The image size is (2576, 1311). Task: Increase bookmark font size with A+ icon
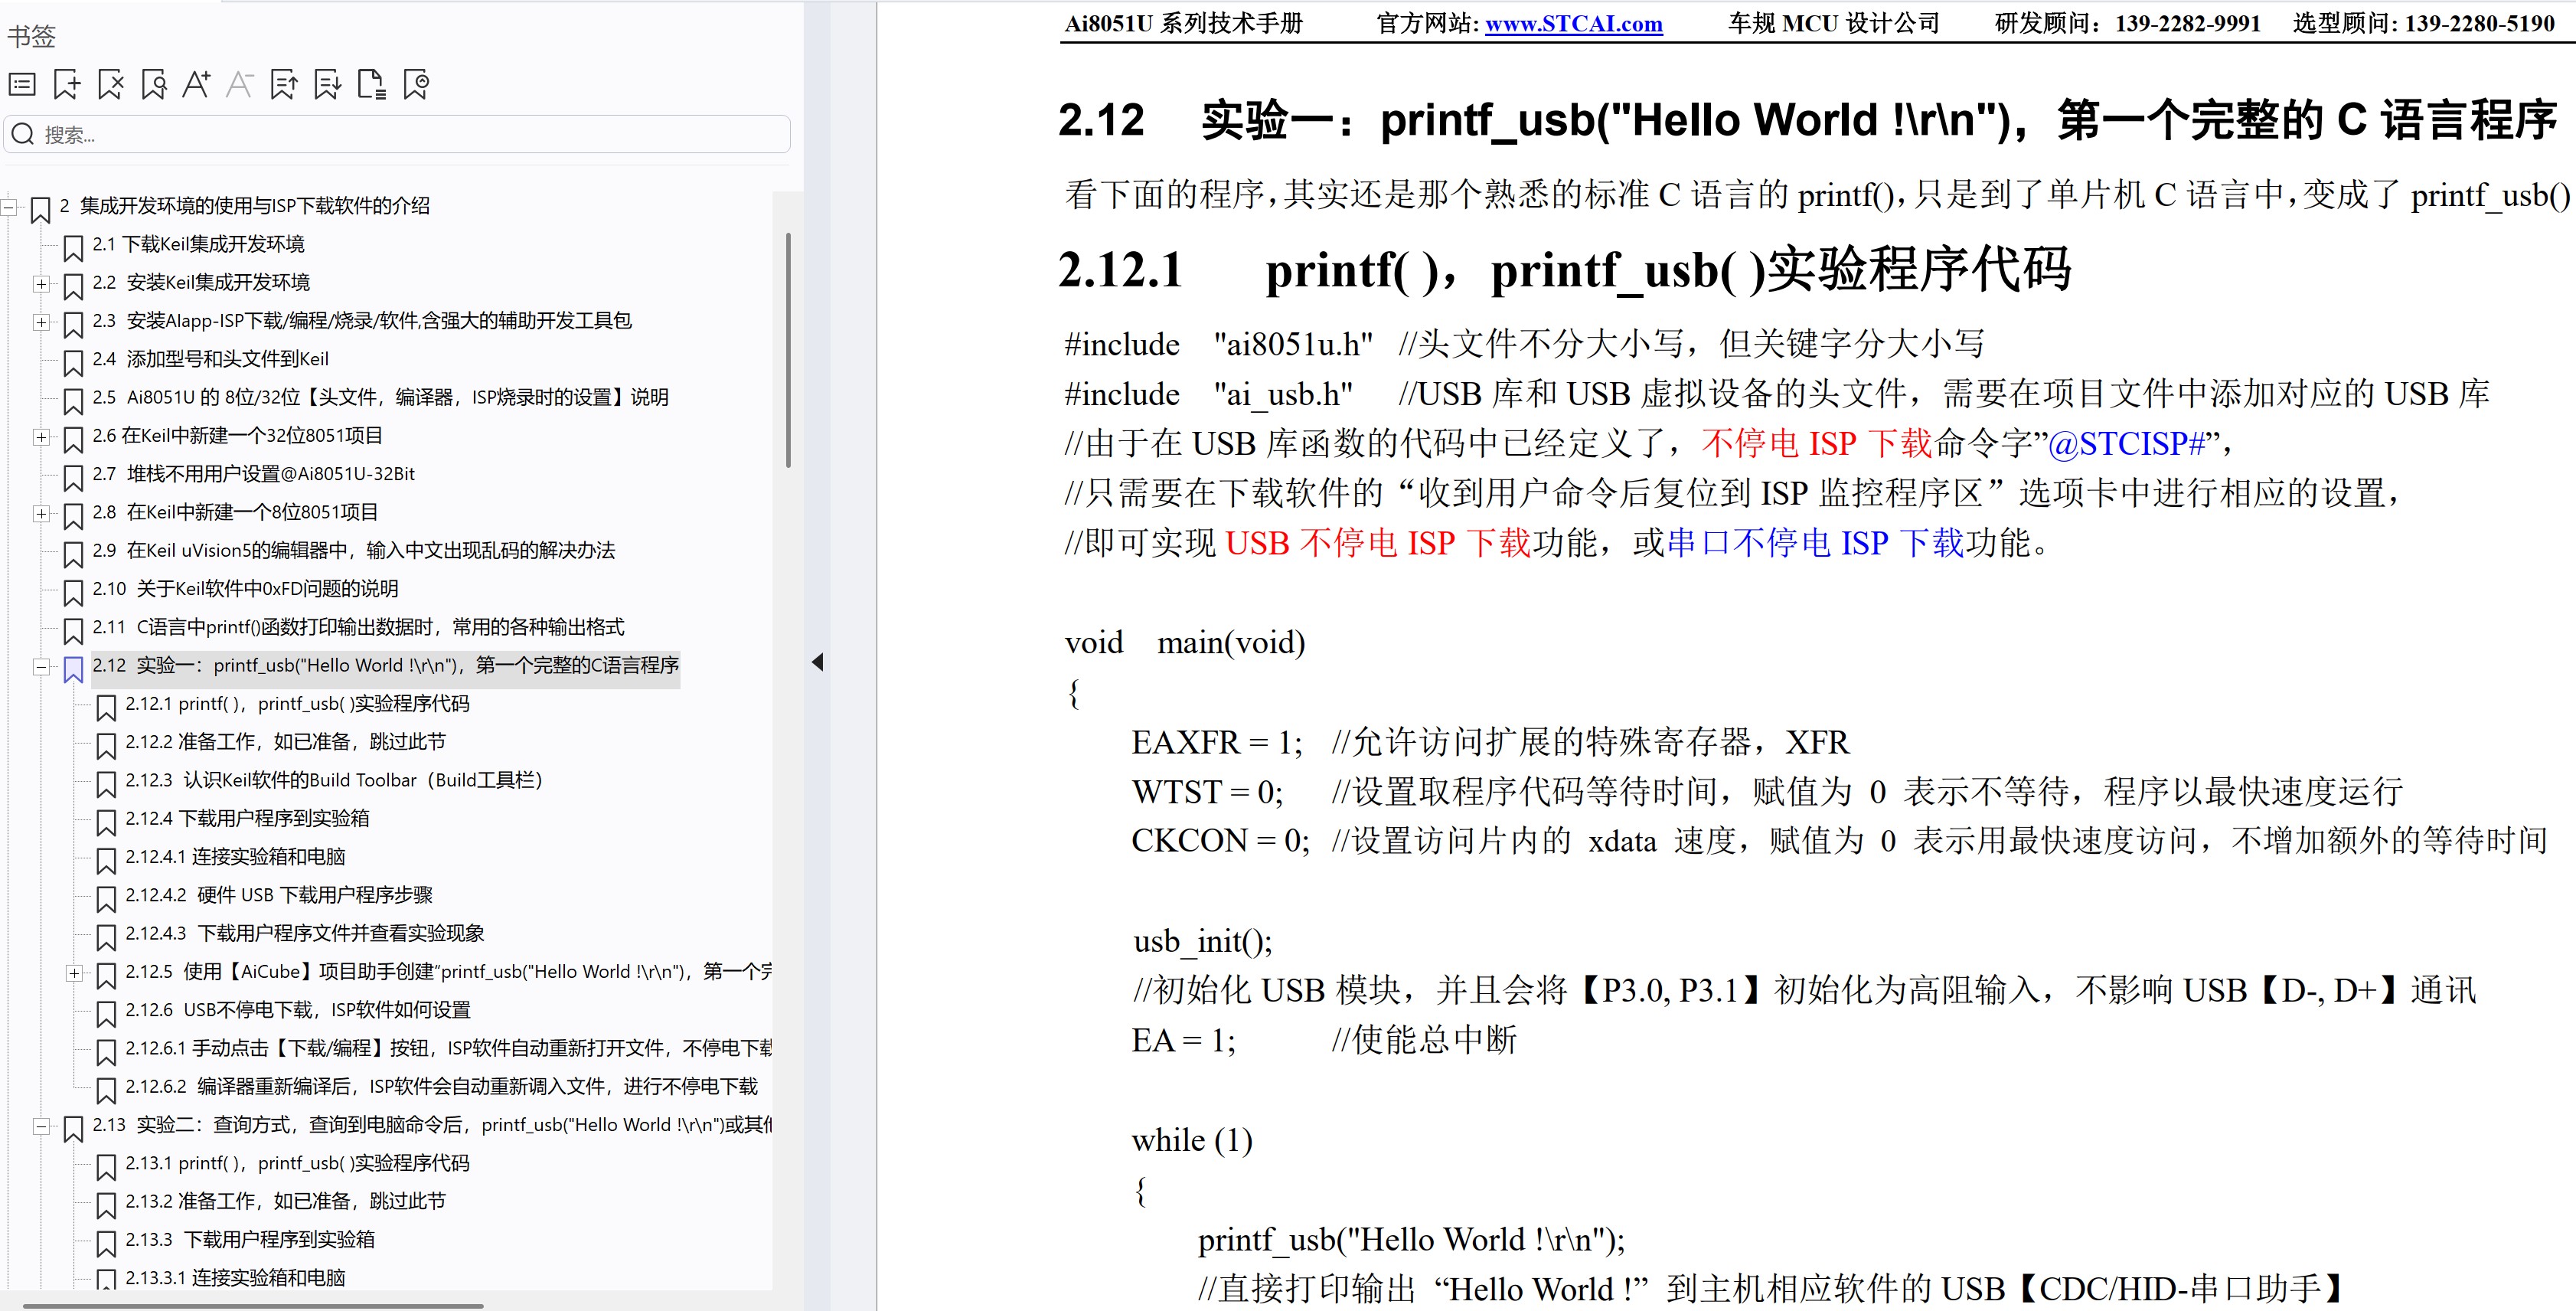click(196, 85)
